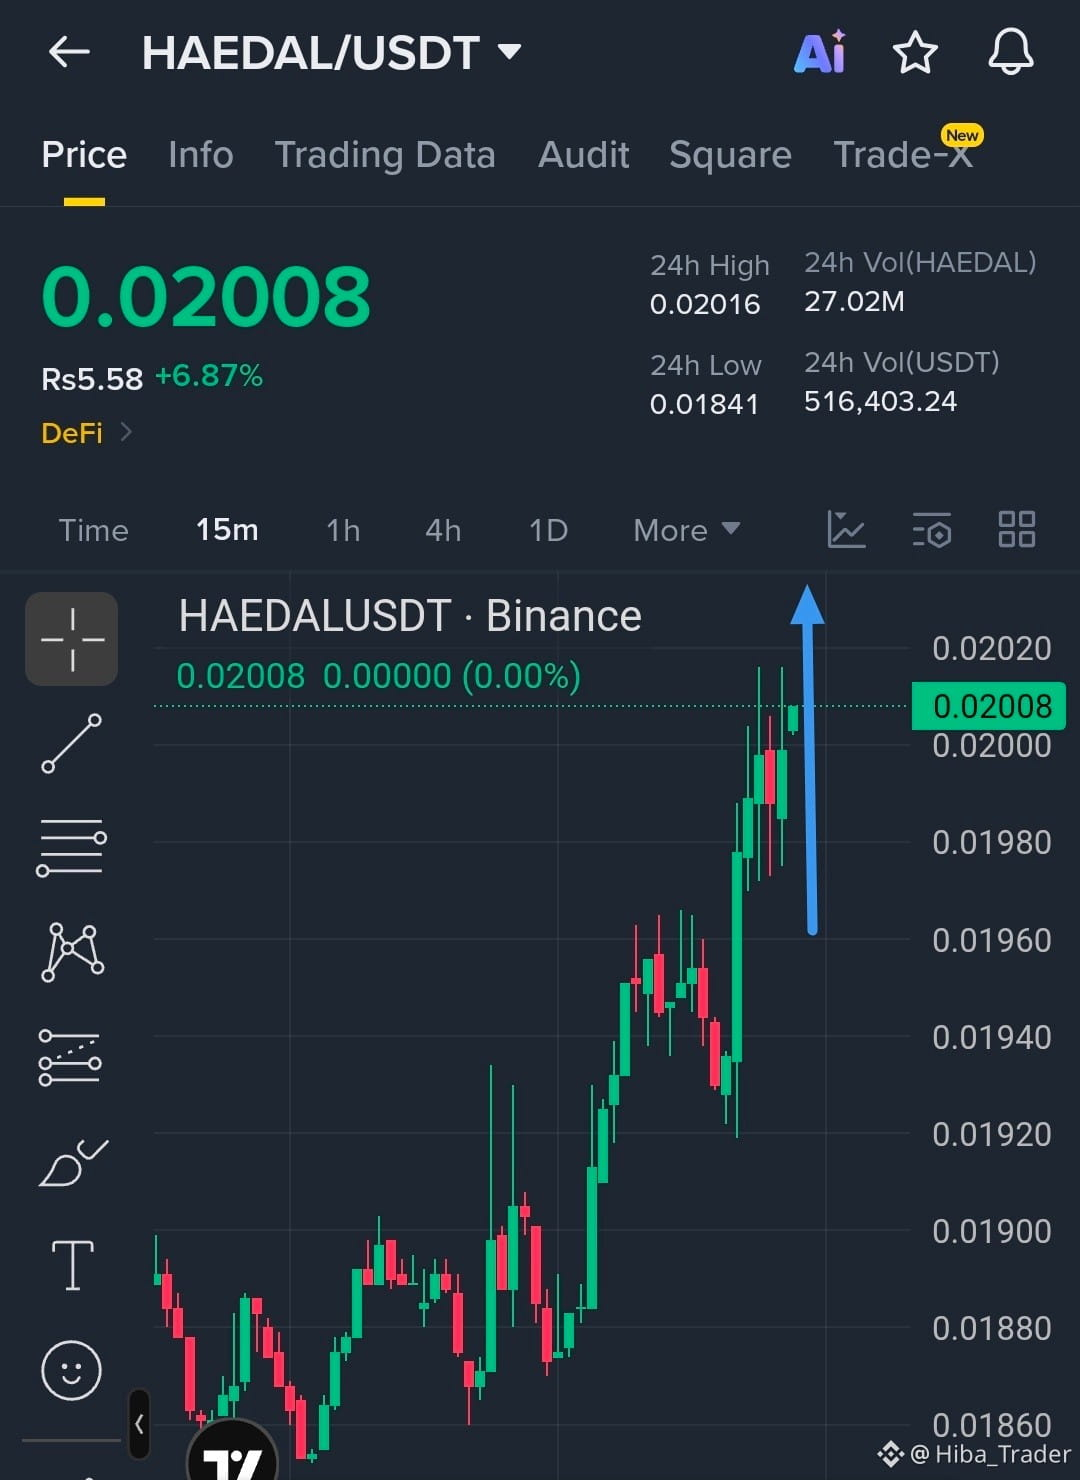Click the Rs5.58 converted price
The width and height of the screenshot is (1080, 1480).
(92, 379)
